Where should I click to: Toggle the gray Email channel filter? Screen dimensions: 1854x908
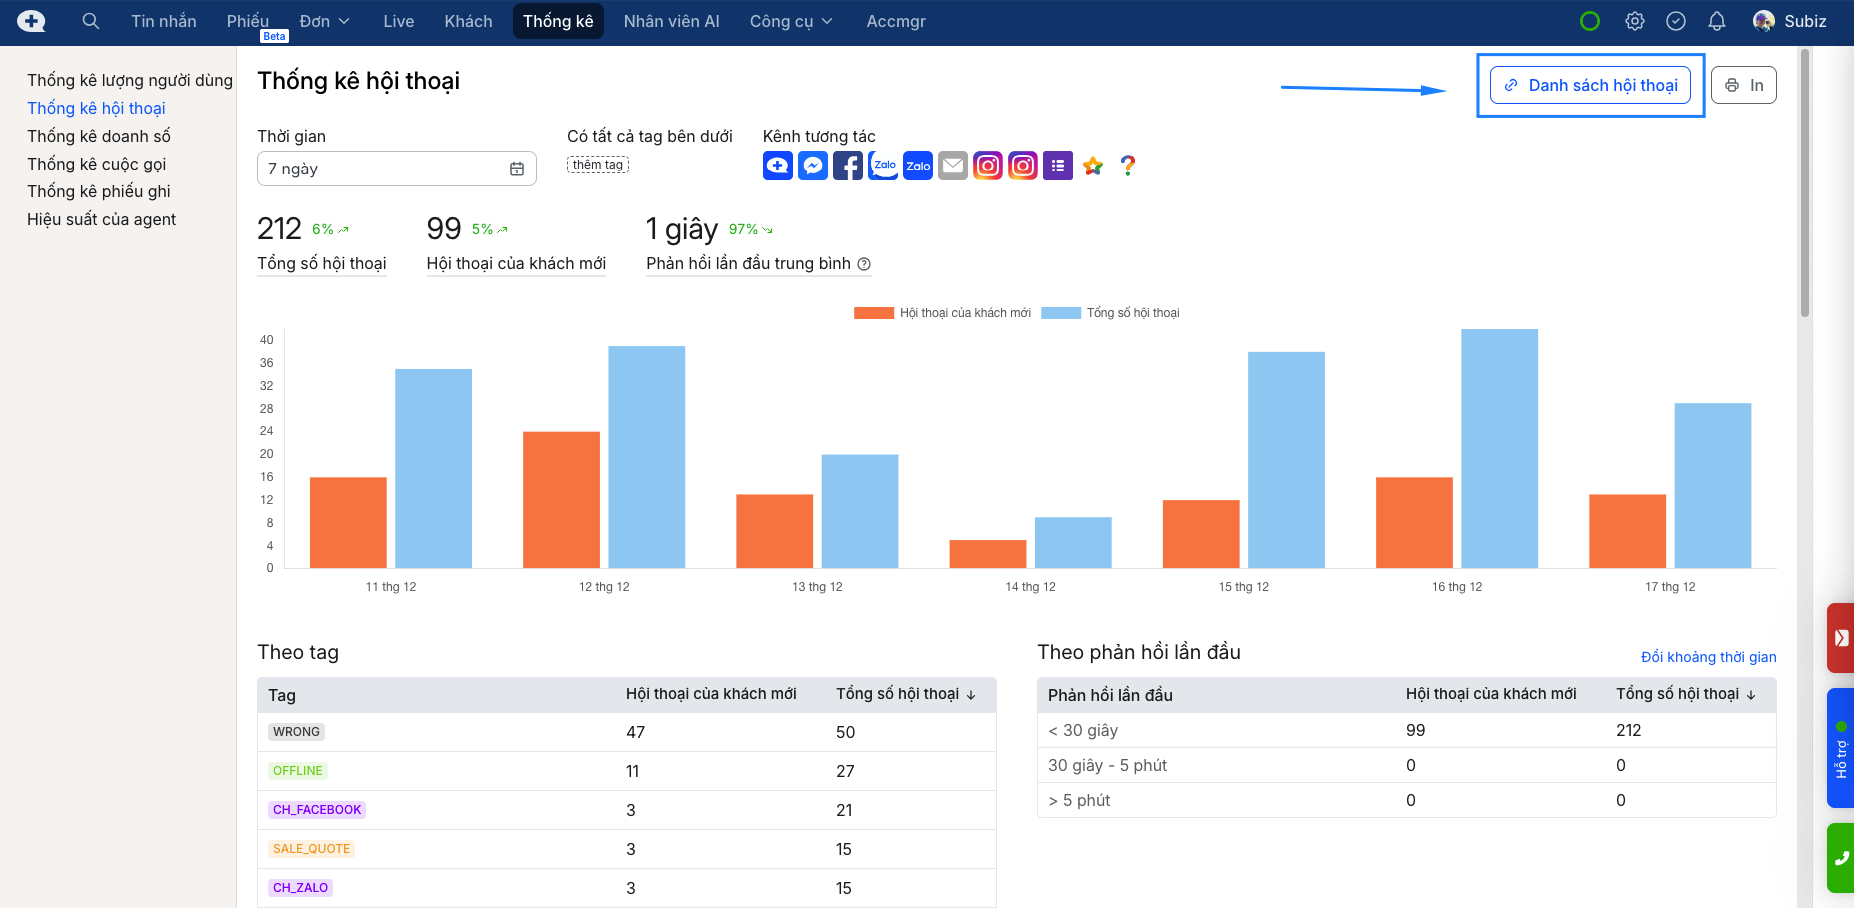[953, 166]
